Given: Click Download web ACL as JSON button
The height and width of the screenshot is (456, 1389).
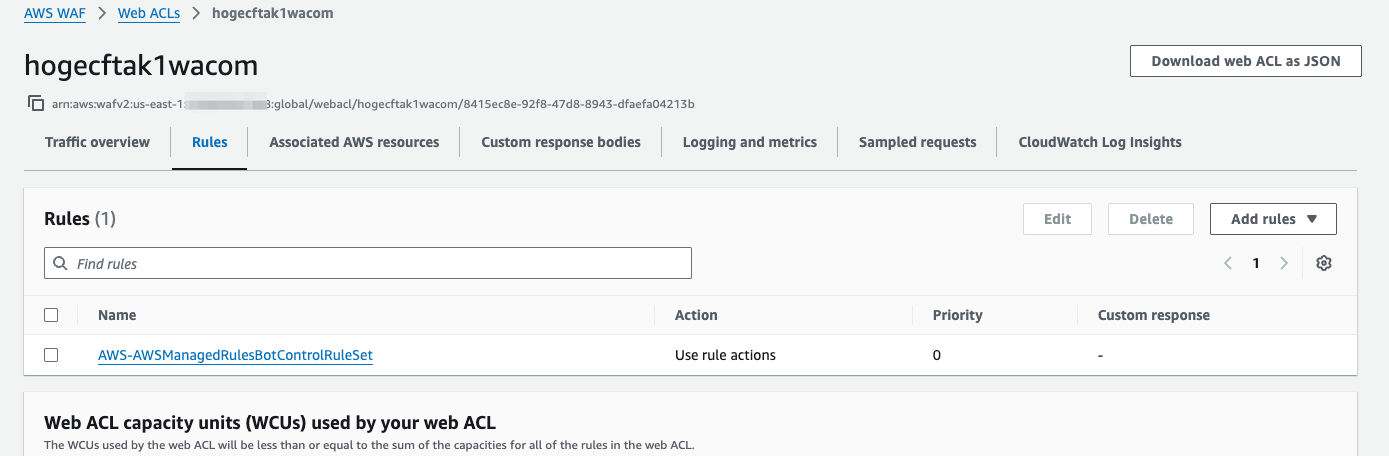Looking at the screenshot, I should pyautogui.click(x=1246, y=61).
